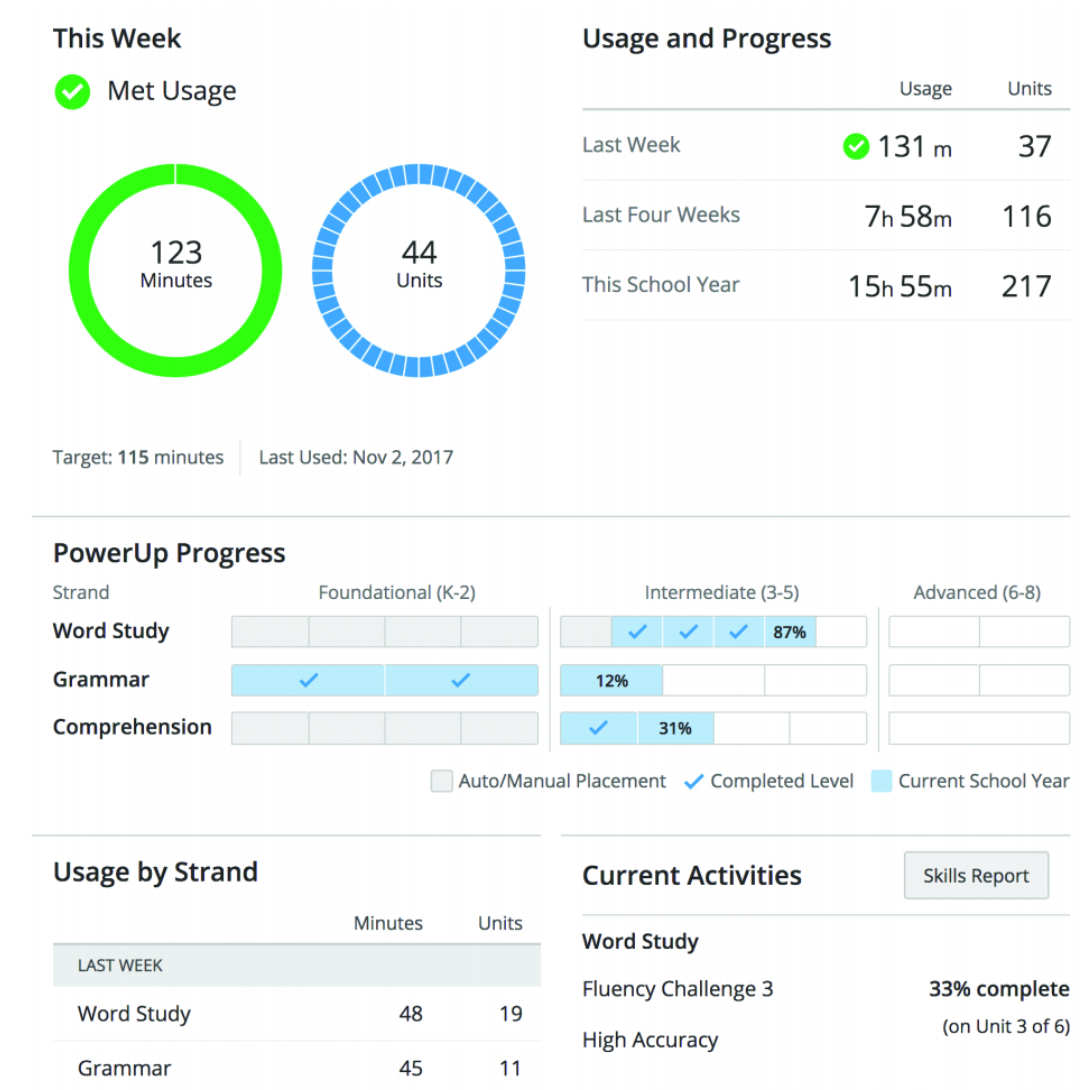Viewport: 1086px width, 1090px height.
Task: Click the Fluency Challenge 3 activity
Action: (x=677, y=989)
